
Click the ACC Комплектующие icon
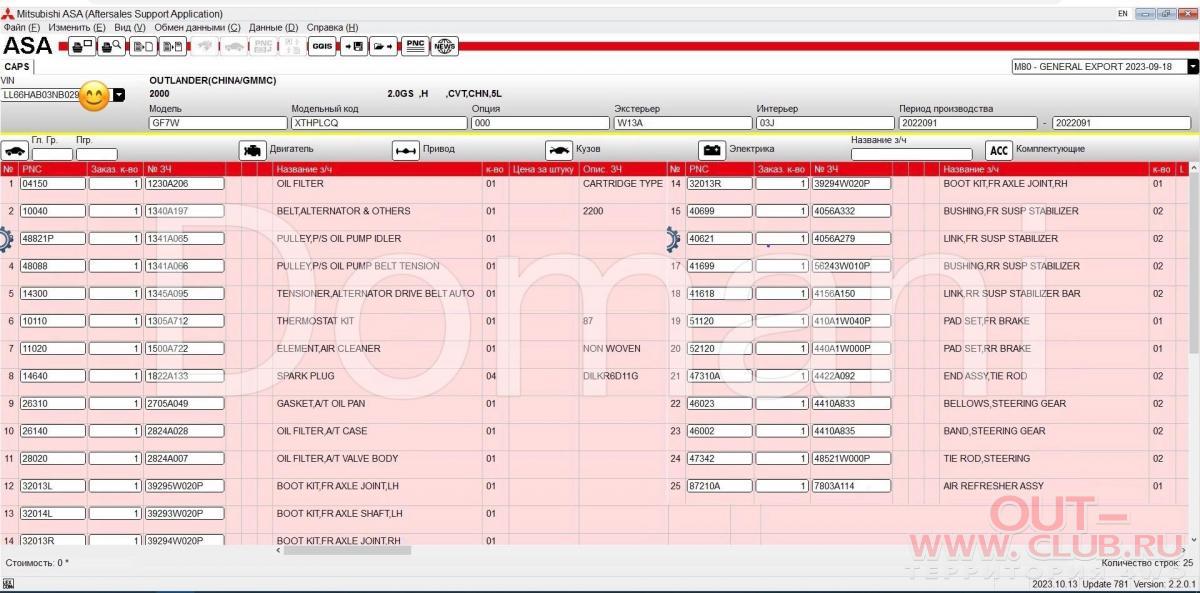tap(998, 150)
